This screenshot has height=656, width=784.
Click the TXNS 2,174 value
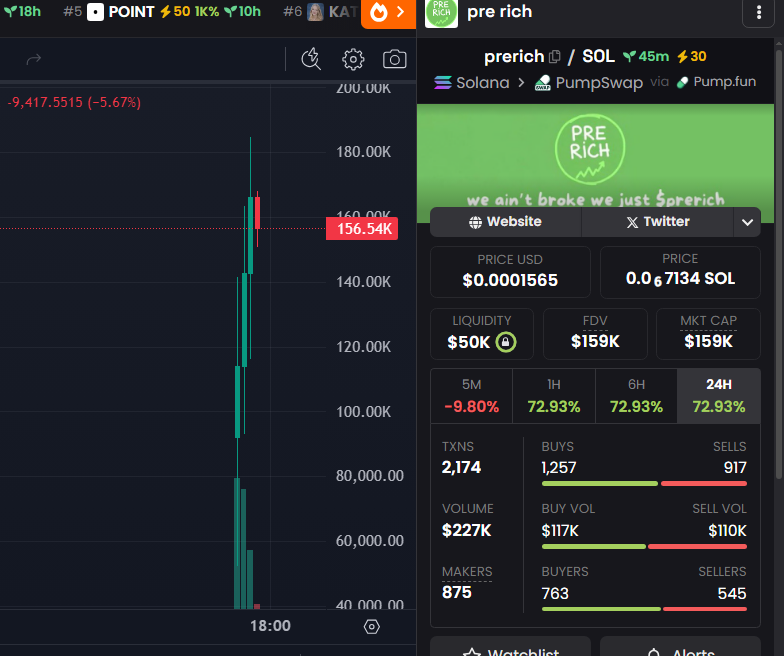pos(461,468)
